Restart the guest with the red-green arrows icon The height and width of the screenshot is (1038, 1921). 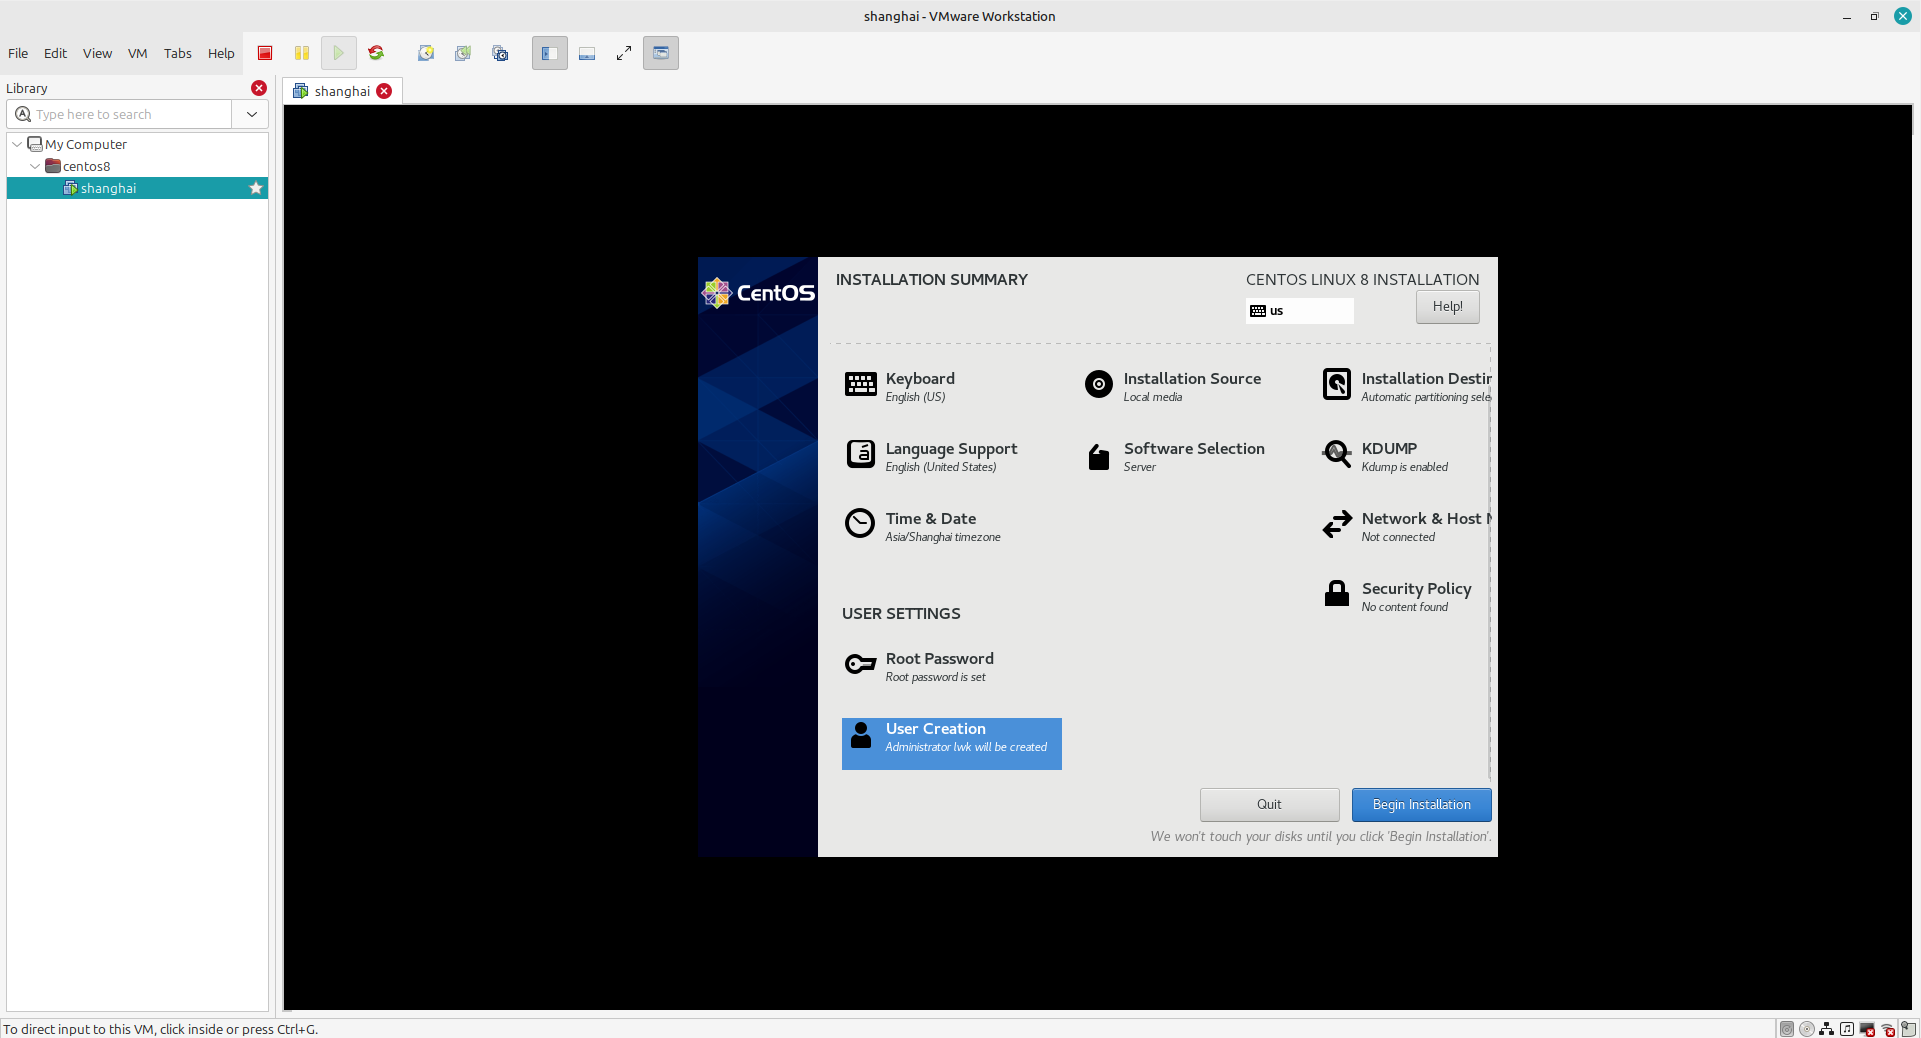(x=376, y=53)
